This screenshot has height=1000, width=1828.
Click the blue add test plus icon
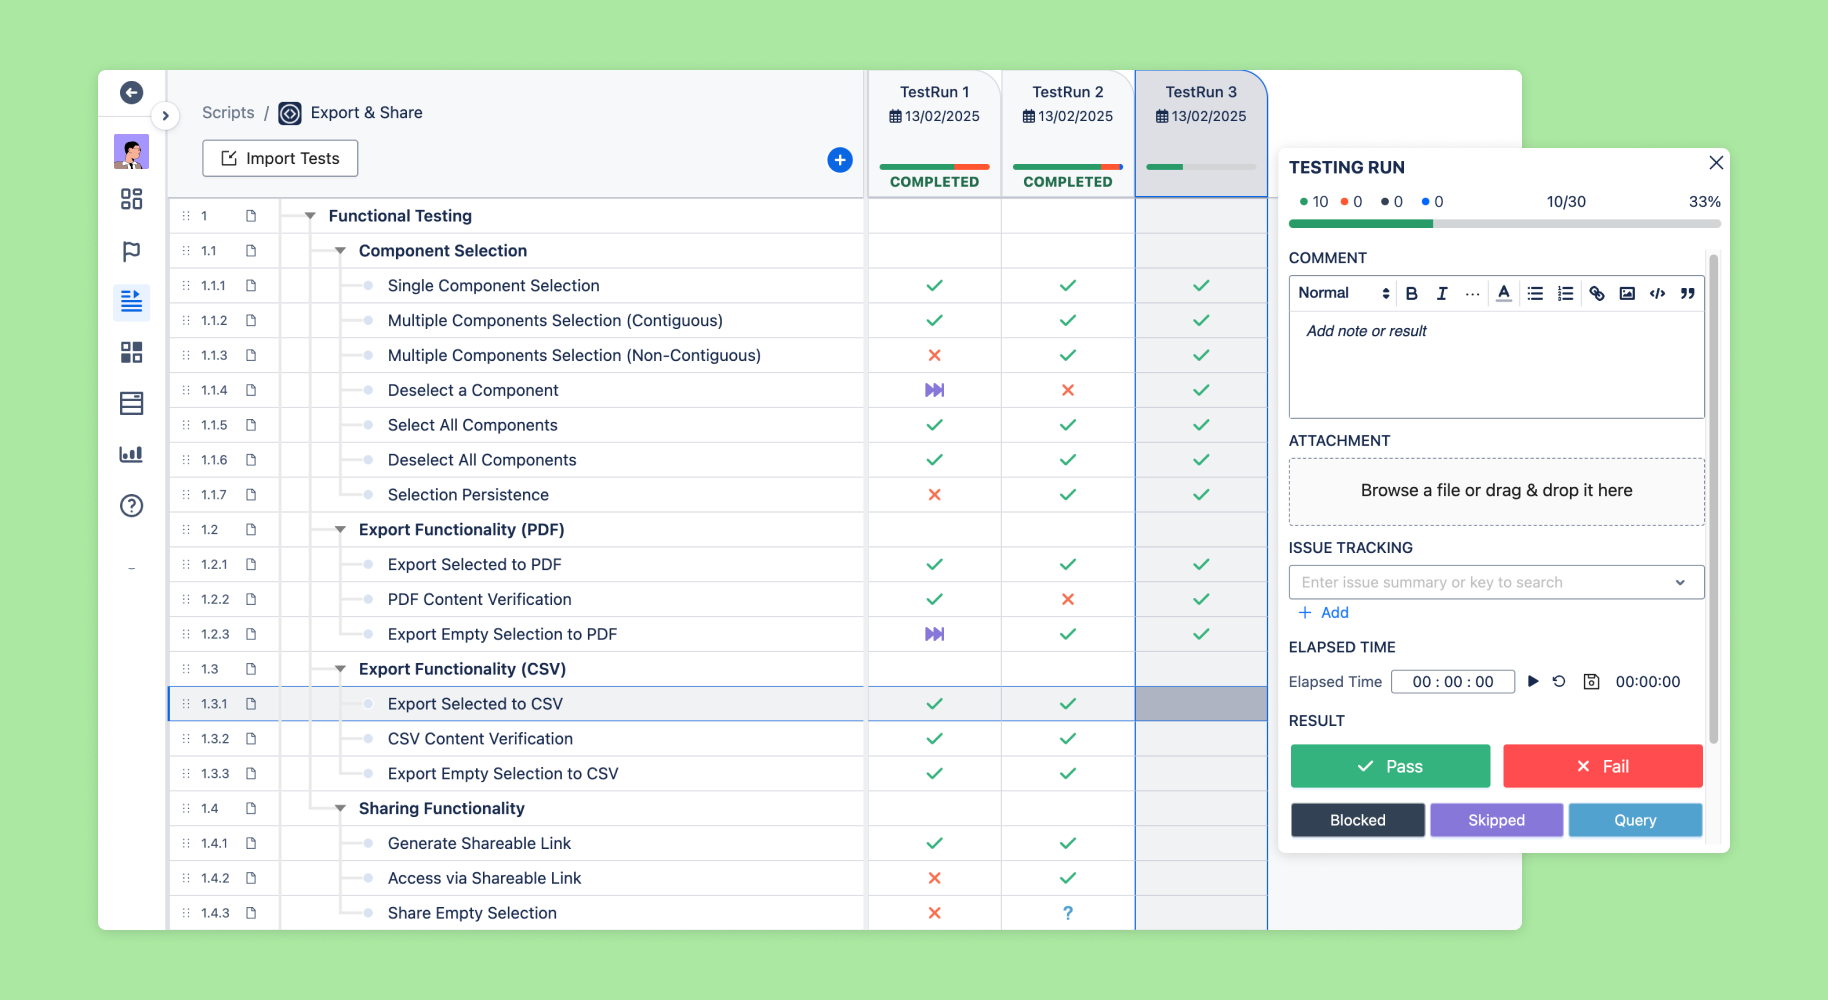pos(840,160)
